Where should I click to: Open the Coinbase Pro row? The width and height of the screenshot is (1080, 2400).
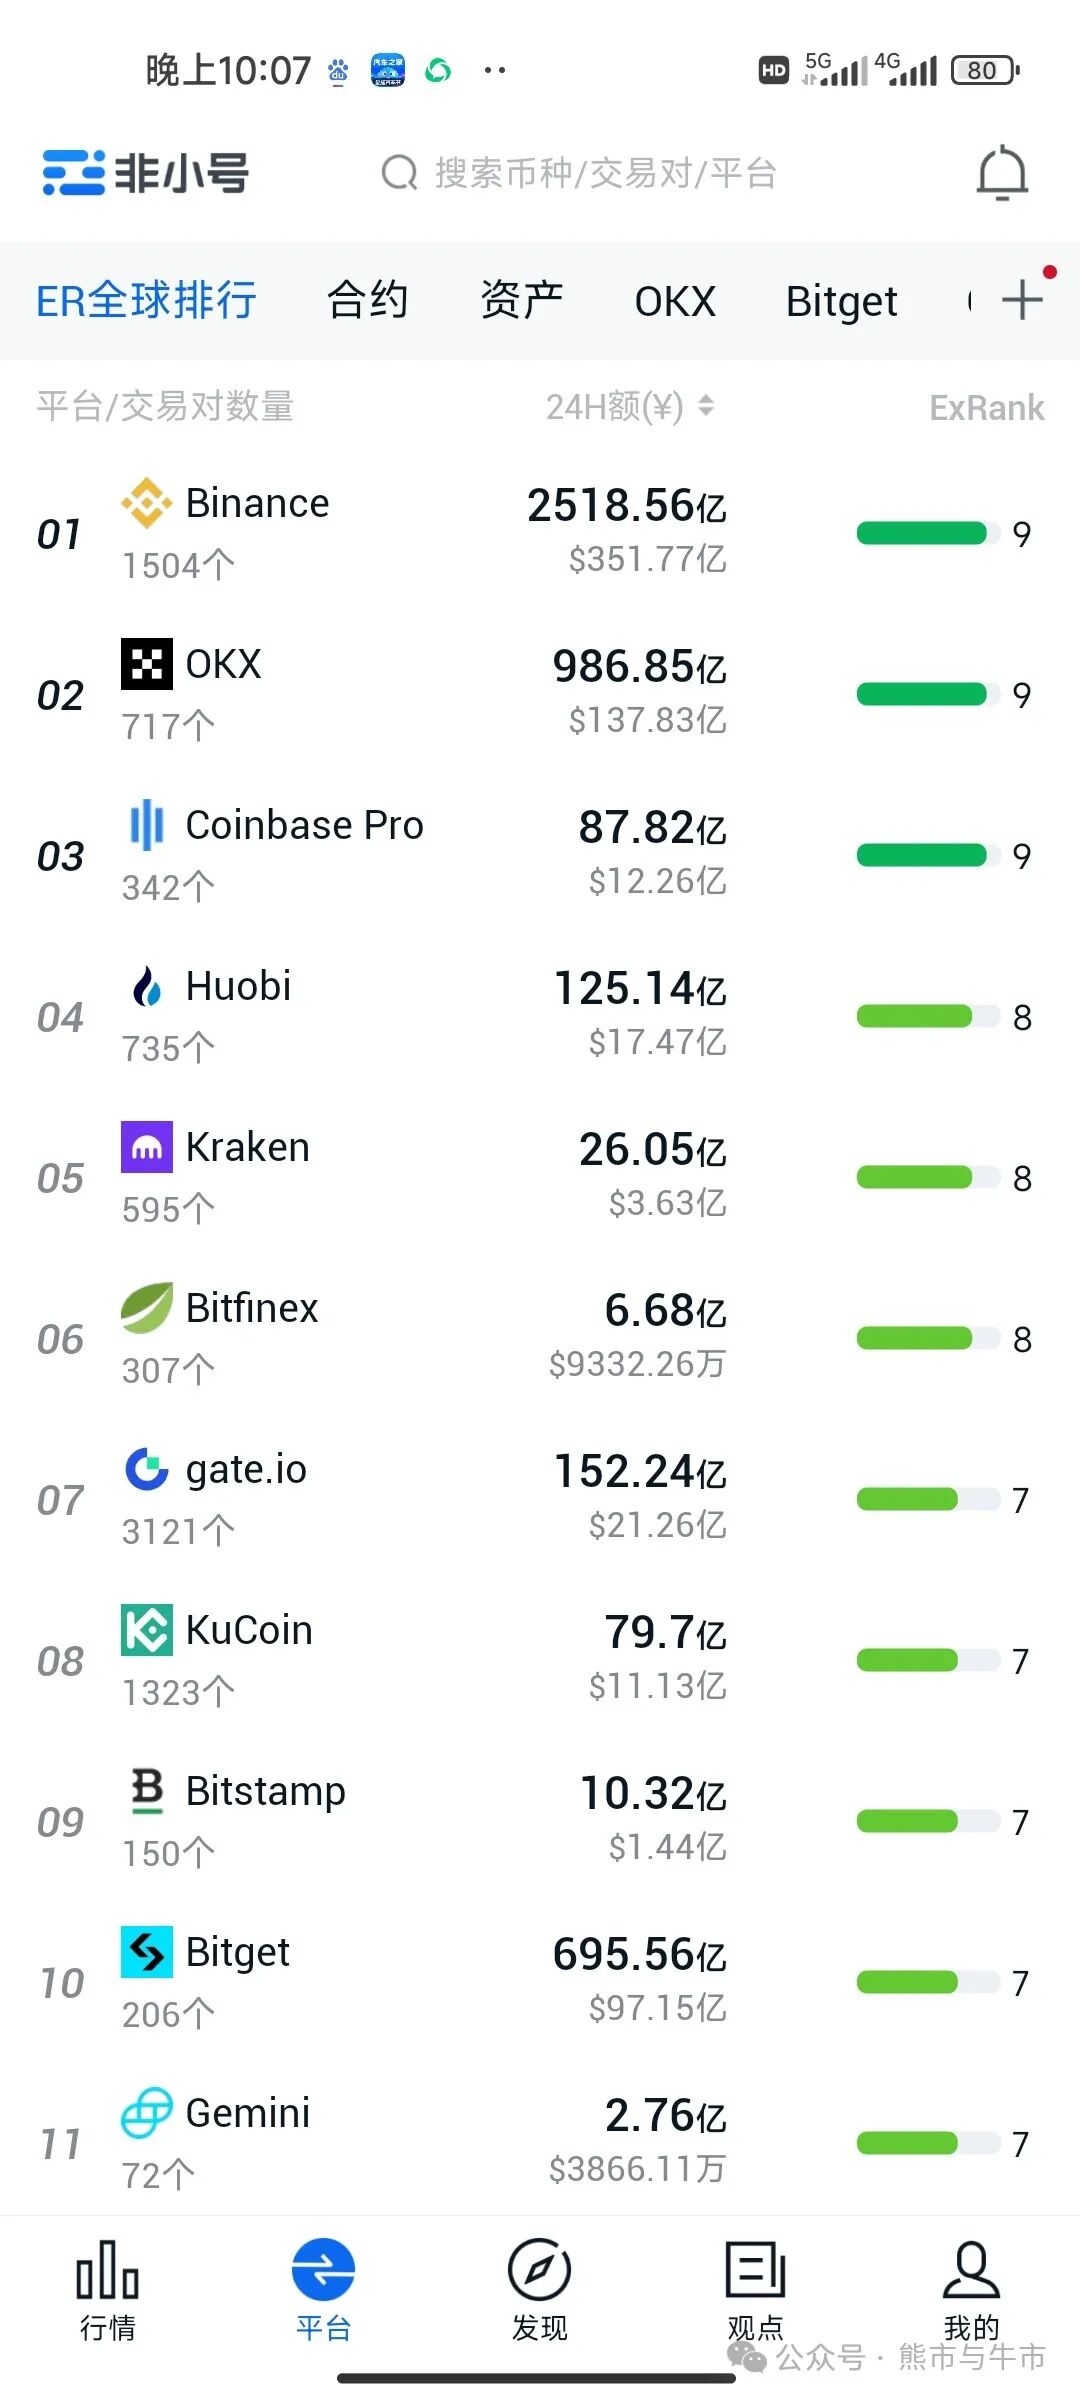pyautogui.click(x=540, y=855)
